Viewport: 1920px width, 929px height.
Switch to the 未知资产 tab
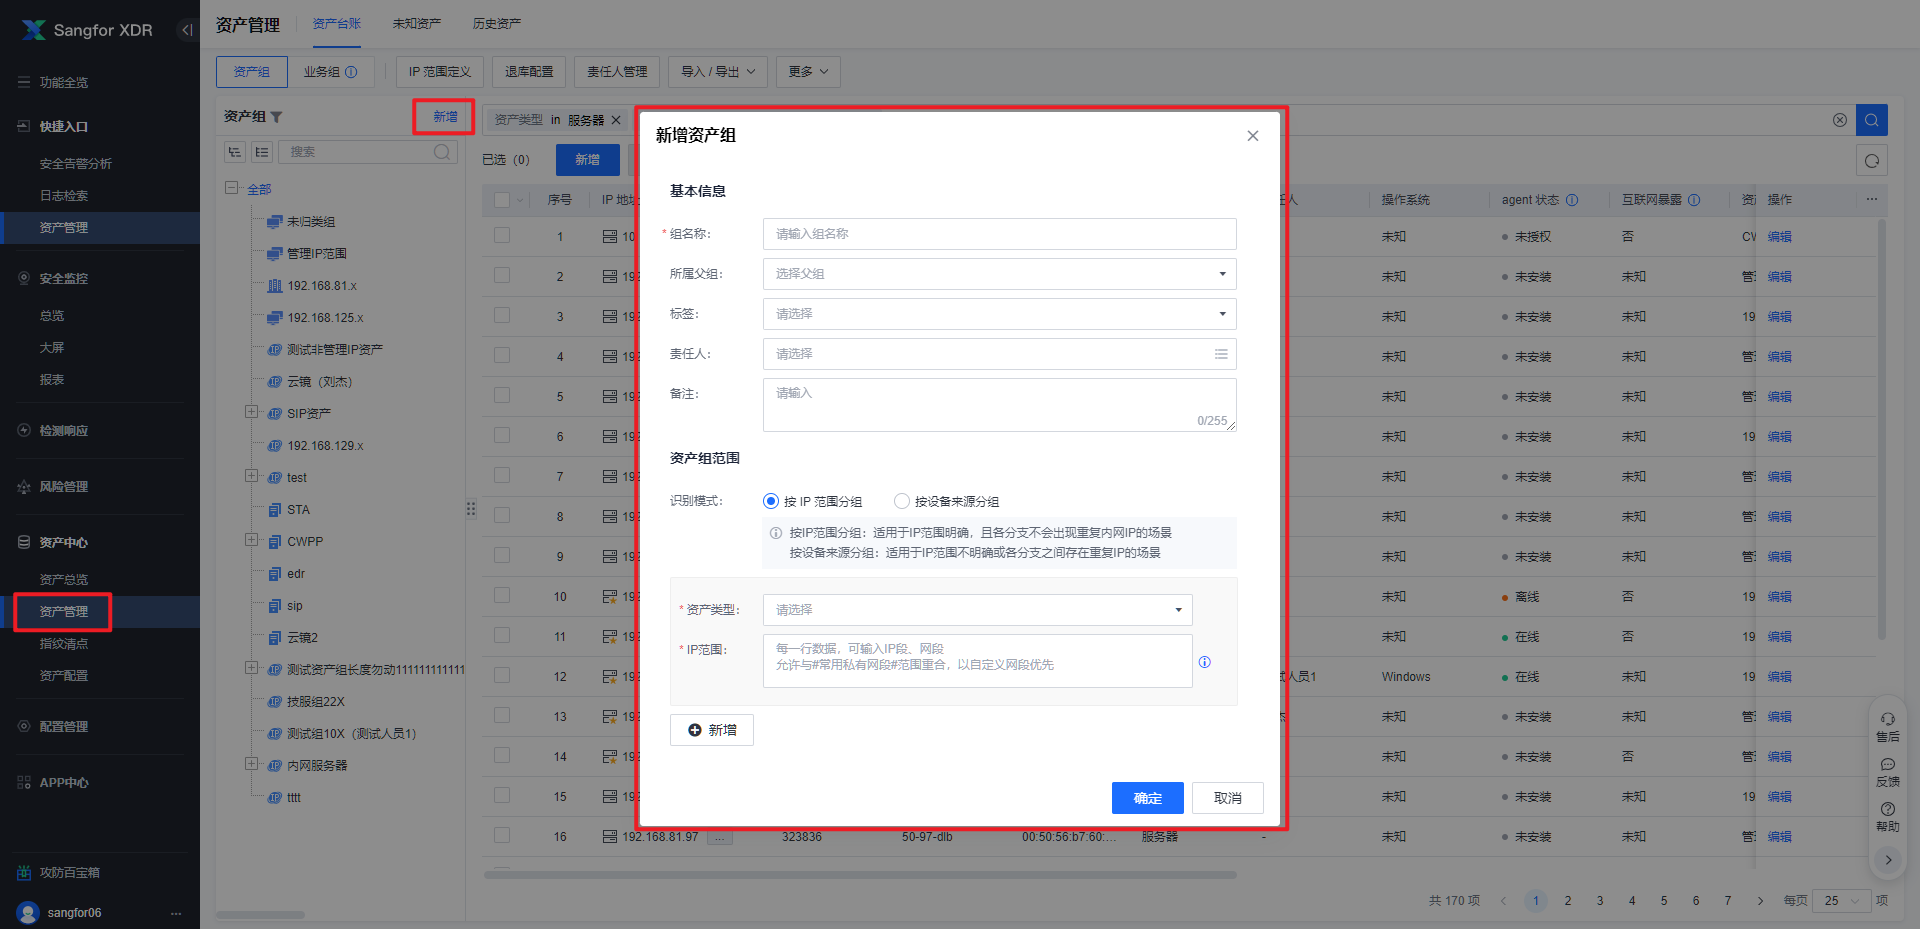click(416, 24)
